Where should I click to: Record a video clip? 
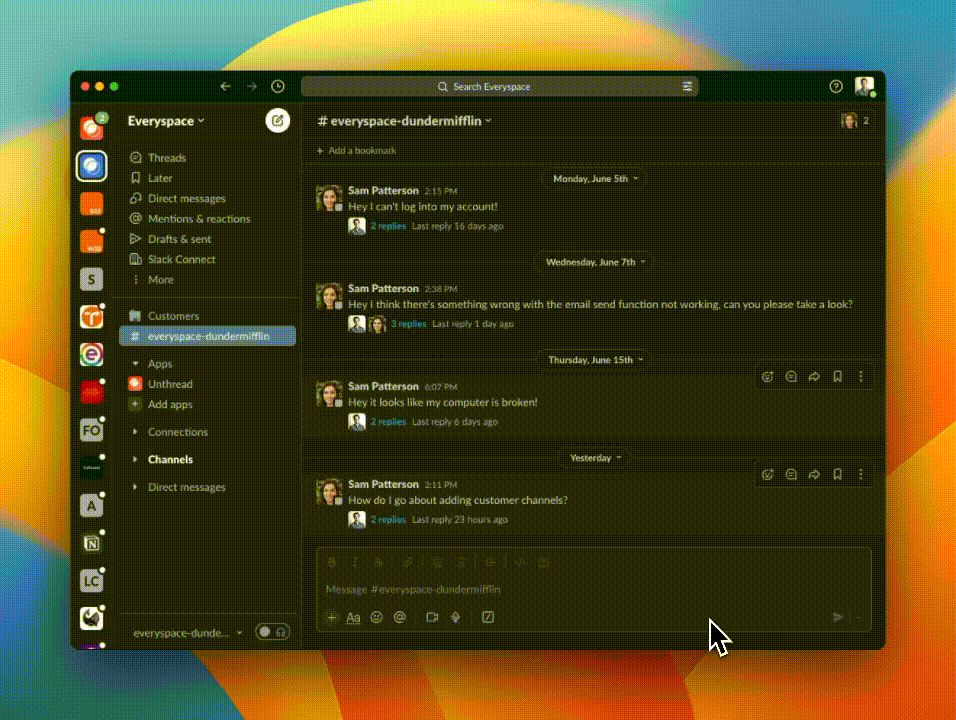point(432,617)
